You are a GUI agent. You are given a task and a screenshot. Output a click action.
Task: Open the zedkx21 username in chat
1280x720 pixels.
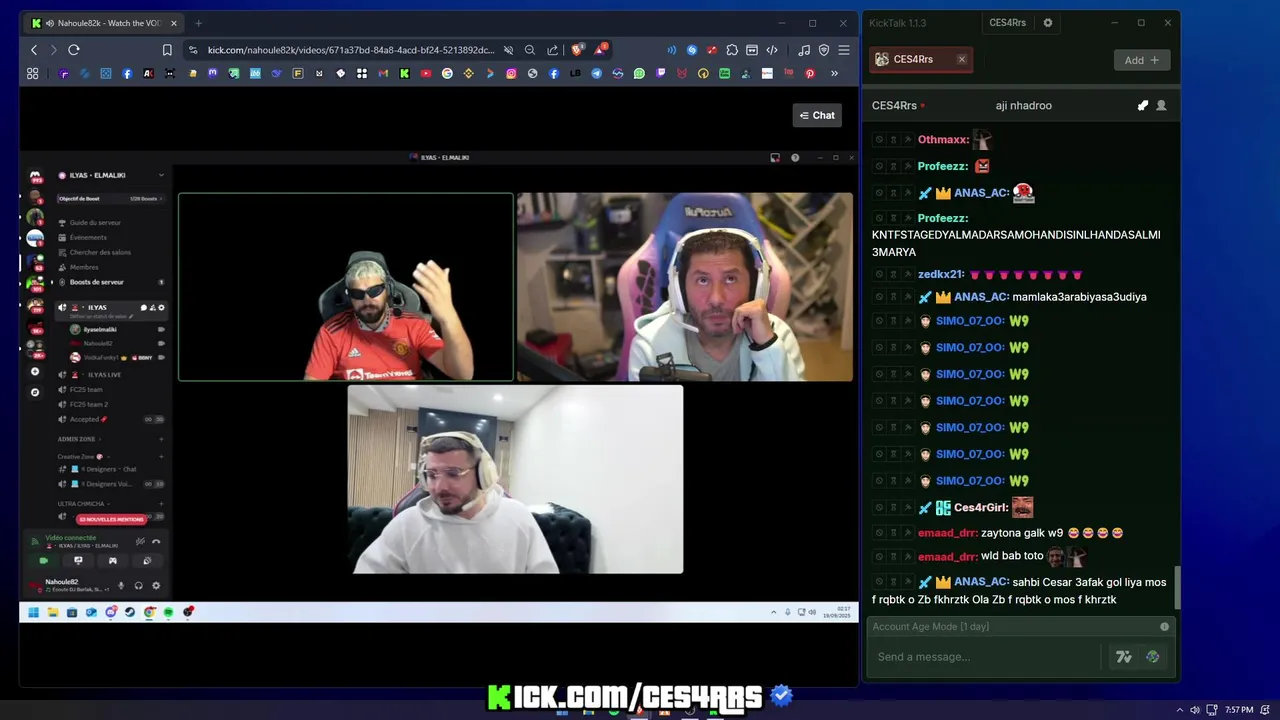click(941, 274)
